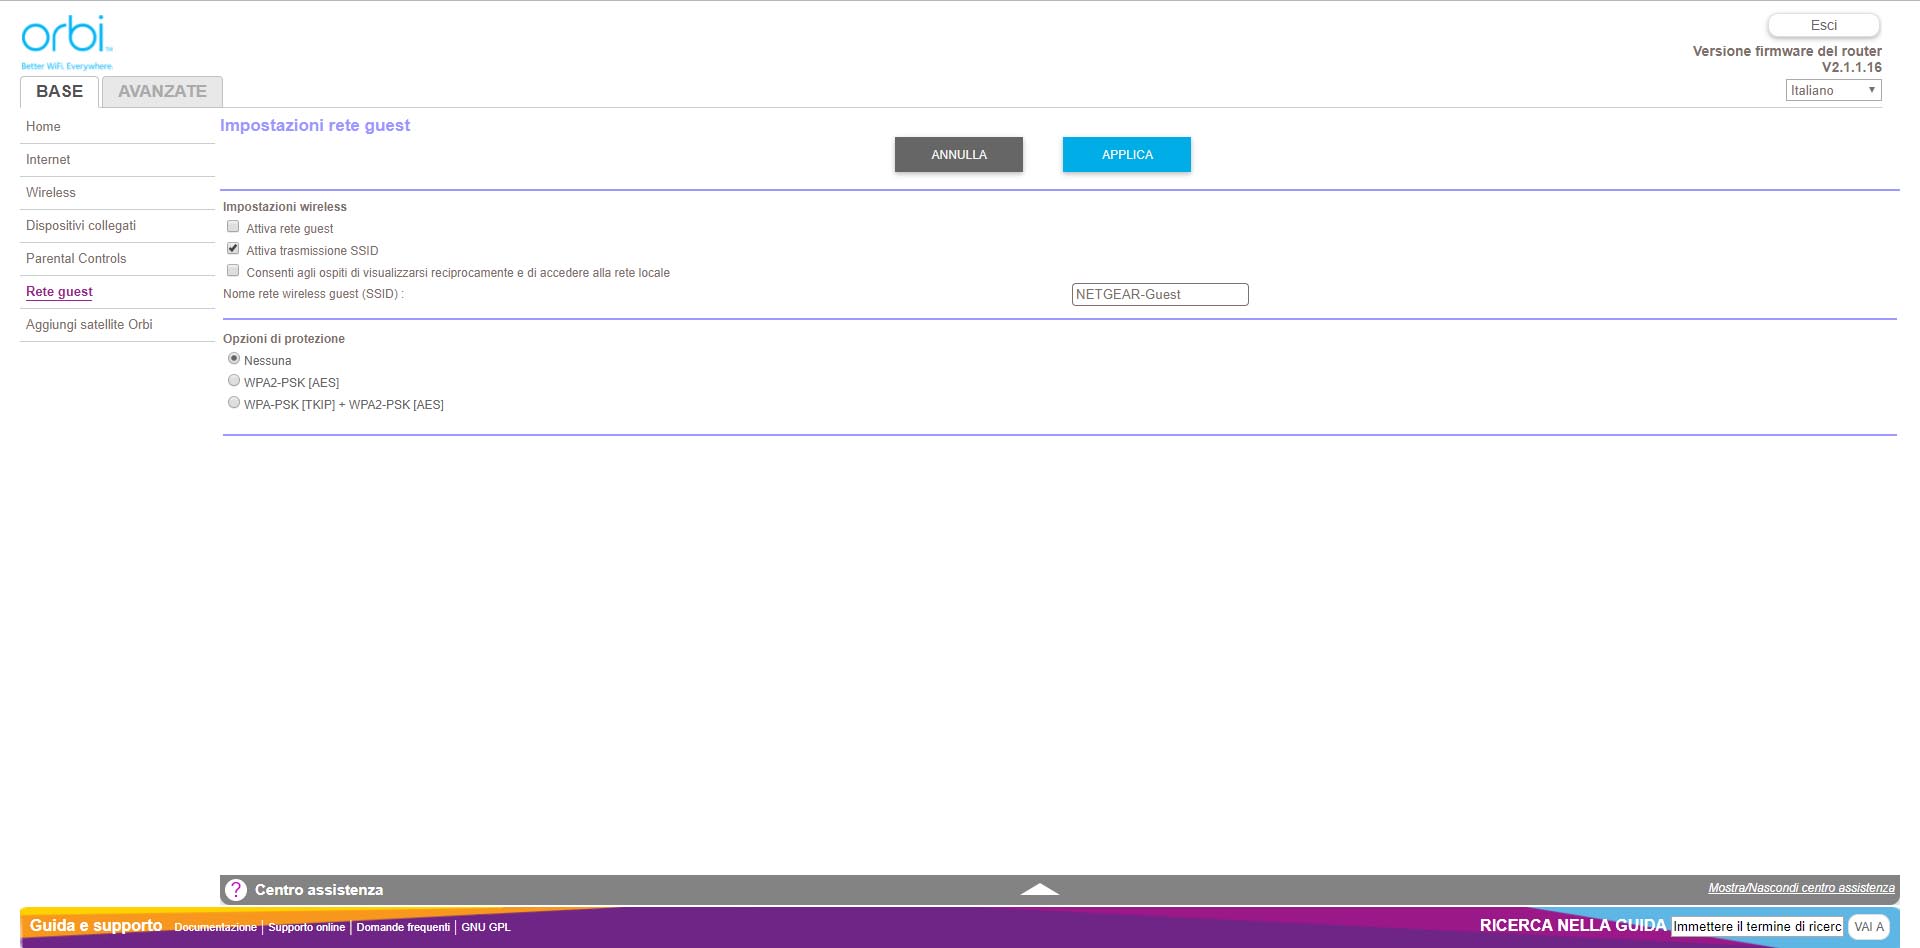Allow guests to access the local network
The width and height of the screenshot is (1920, 948).
(x=233, y=271)
